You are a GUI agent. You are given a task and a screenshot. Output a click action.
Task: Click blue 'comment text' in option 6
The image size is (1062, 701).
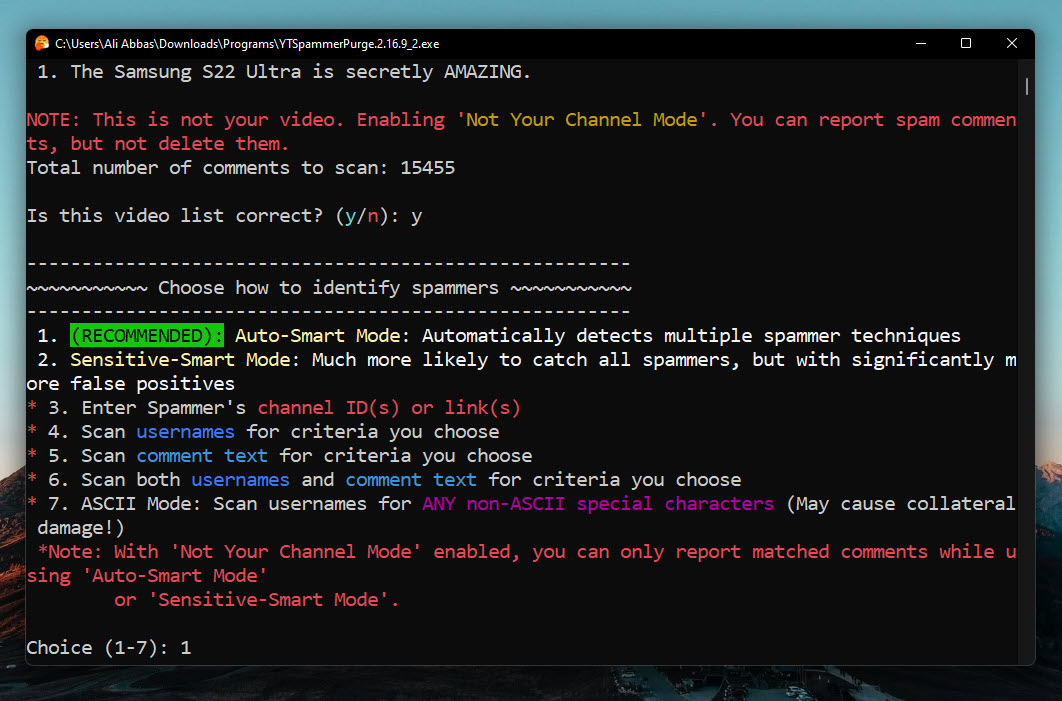coord(411,480)
